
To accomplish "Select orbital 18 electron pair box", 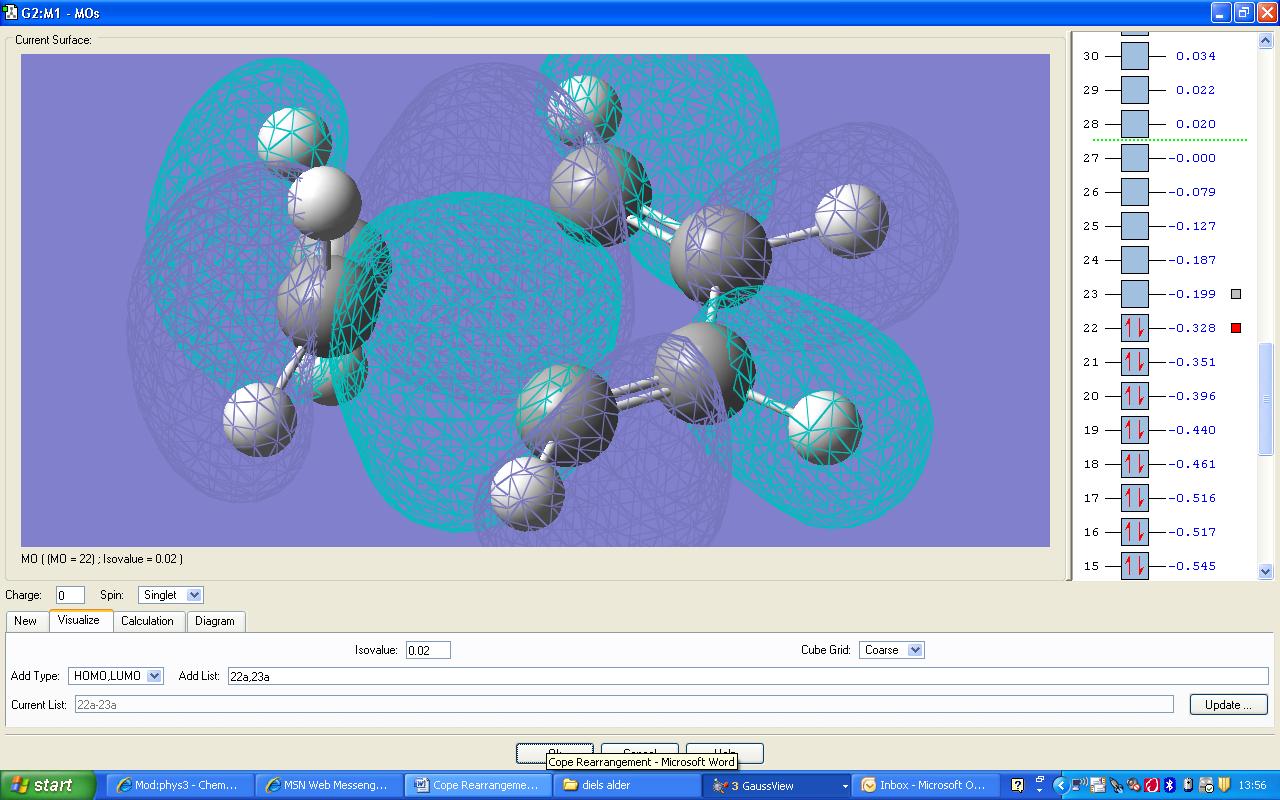I will [1134, 464].
